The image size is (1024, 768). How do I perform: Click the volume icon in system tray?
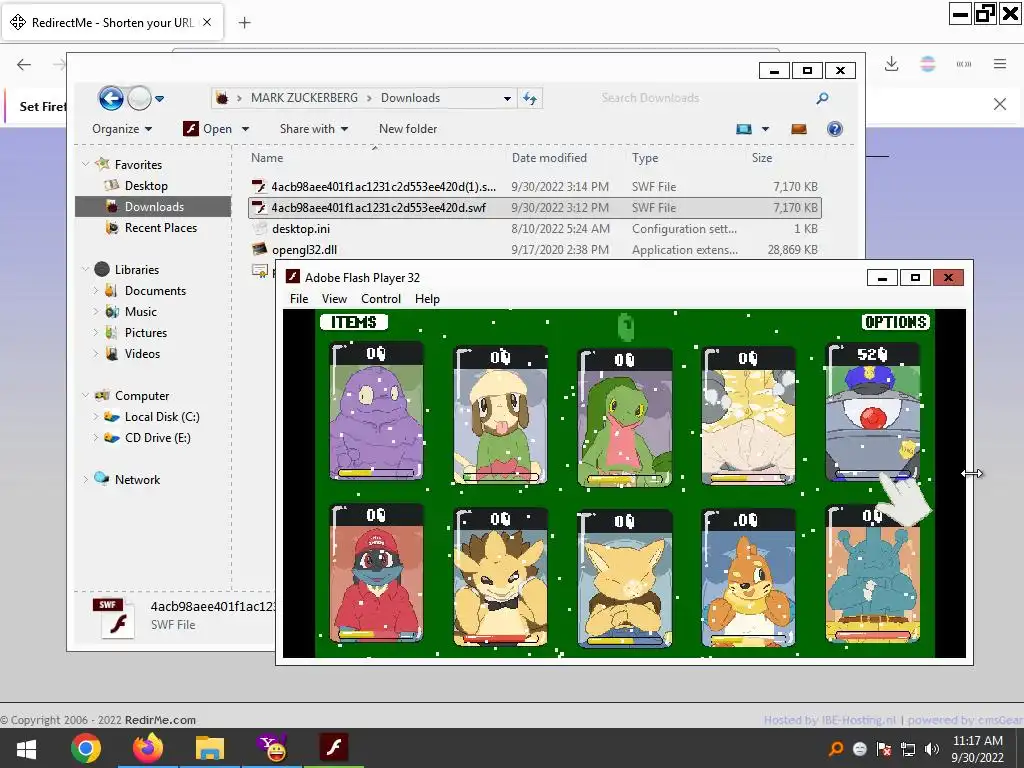(x=932, y=749)
